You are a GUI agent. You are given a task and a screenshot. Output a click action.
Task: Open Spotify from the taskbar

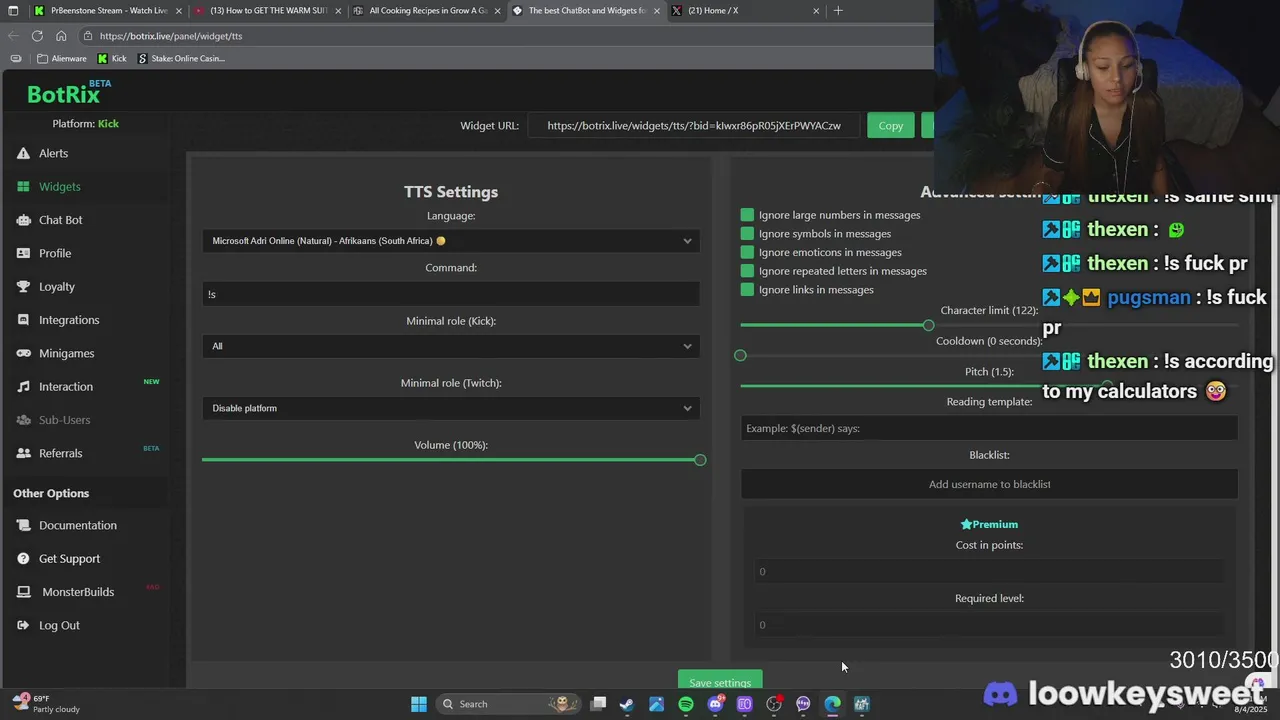686,704
